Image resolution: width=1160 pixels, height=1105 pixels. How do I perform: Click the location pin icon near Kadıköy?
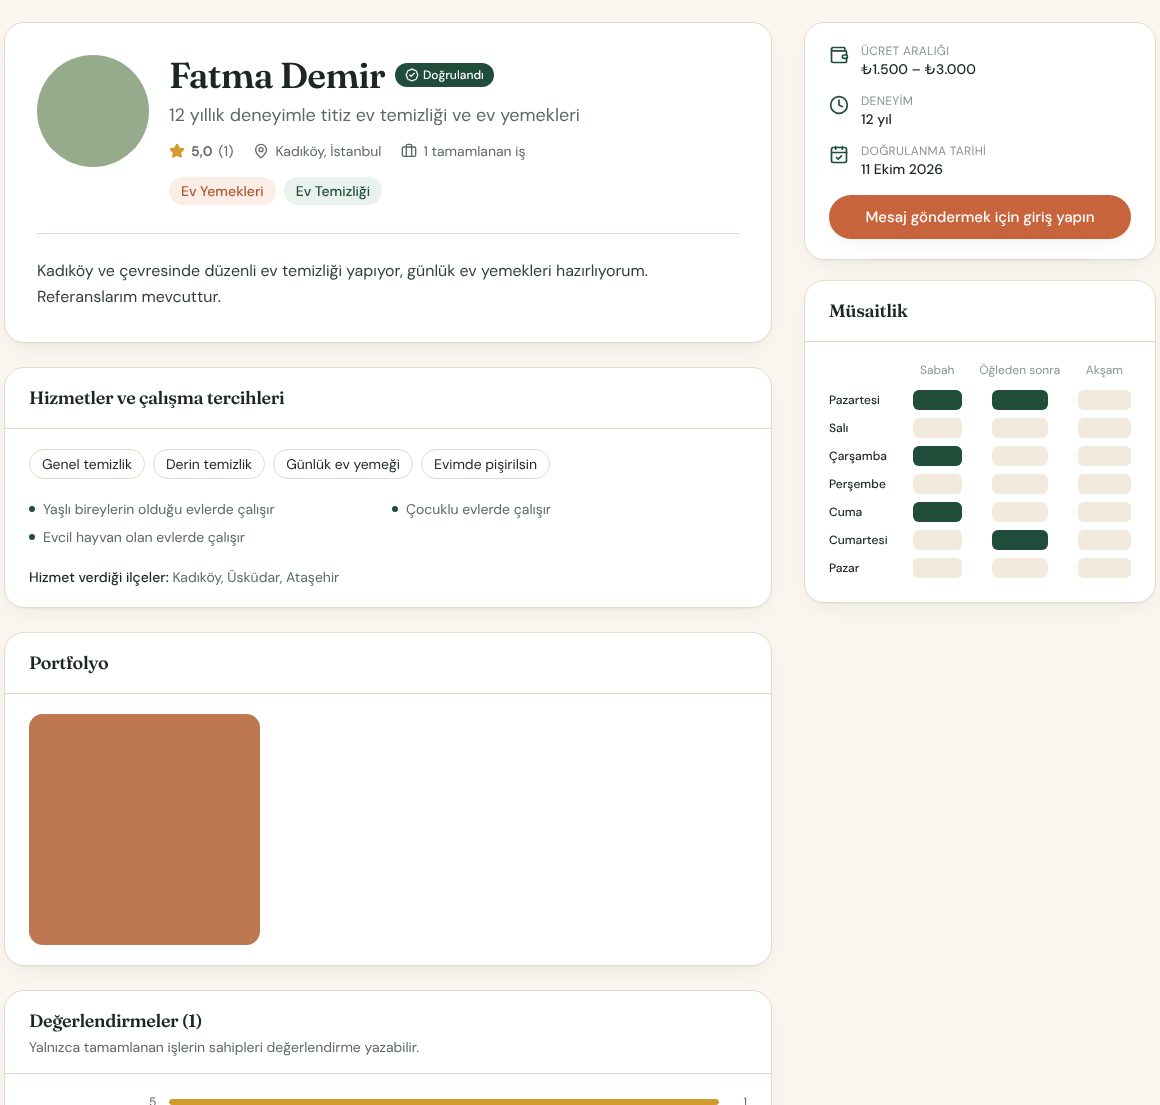click(260, 151)
